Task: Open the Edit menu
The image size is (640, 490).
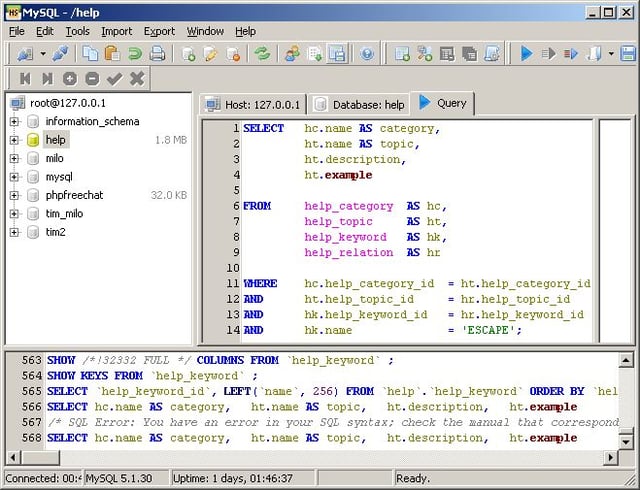Action: tap(44, 31)
